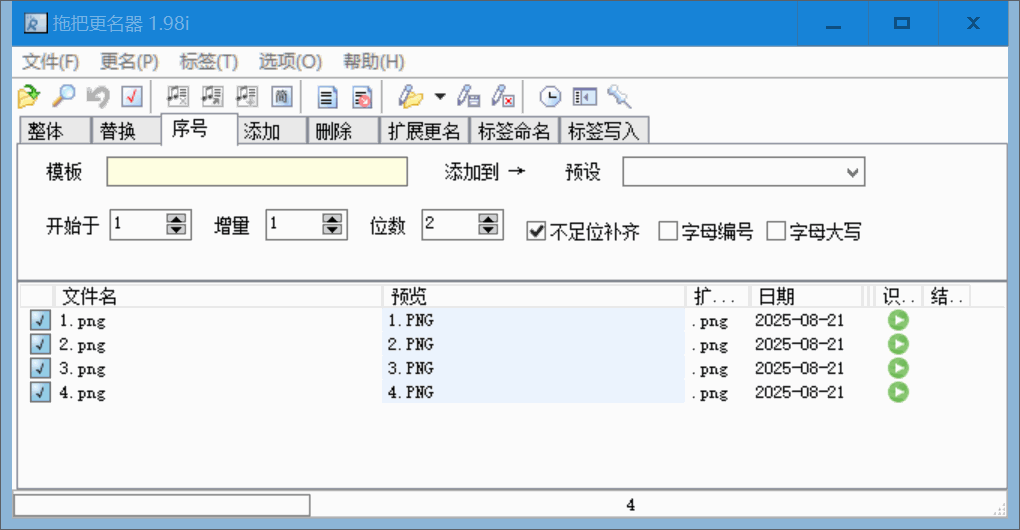Viewport: 1020px width, 530px height.
Task: Click music note list icon with arrow
Action: click(x=211, y=97)
